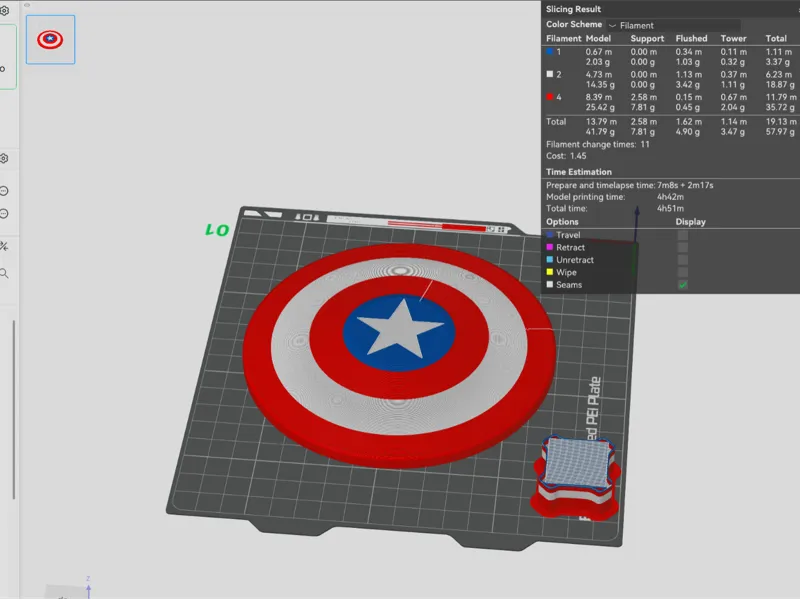Click the Display heading
The height and width of the screenshot is (600, 800).
tap(690, 221)
